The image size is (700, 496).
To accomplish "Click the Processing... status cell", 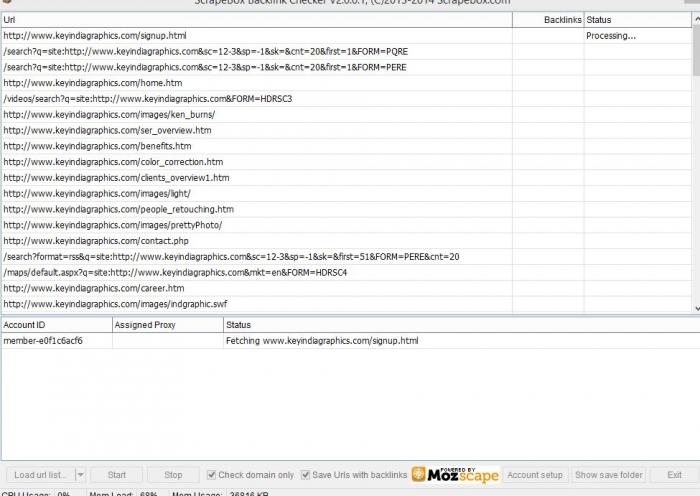I will coord(638,36).
